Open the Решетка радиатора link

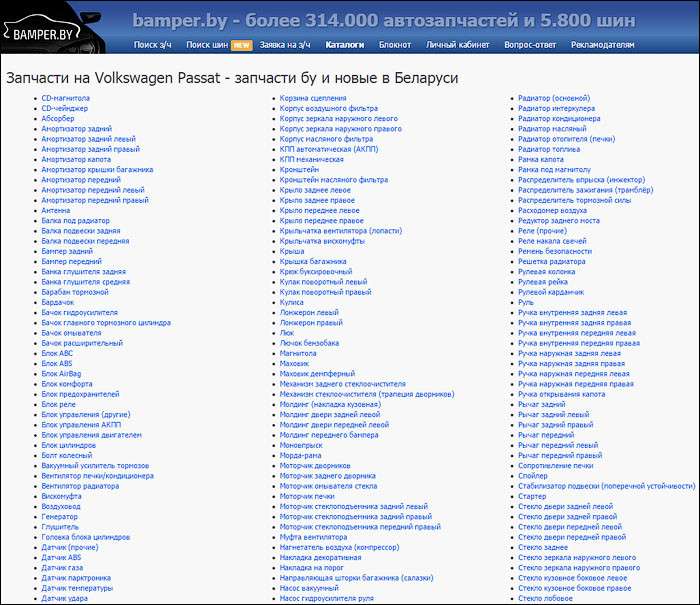click(x=551, y=261)
